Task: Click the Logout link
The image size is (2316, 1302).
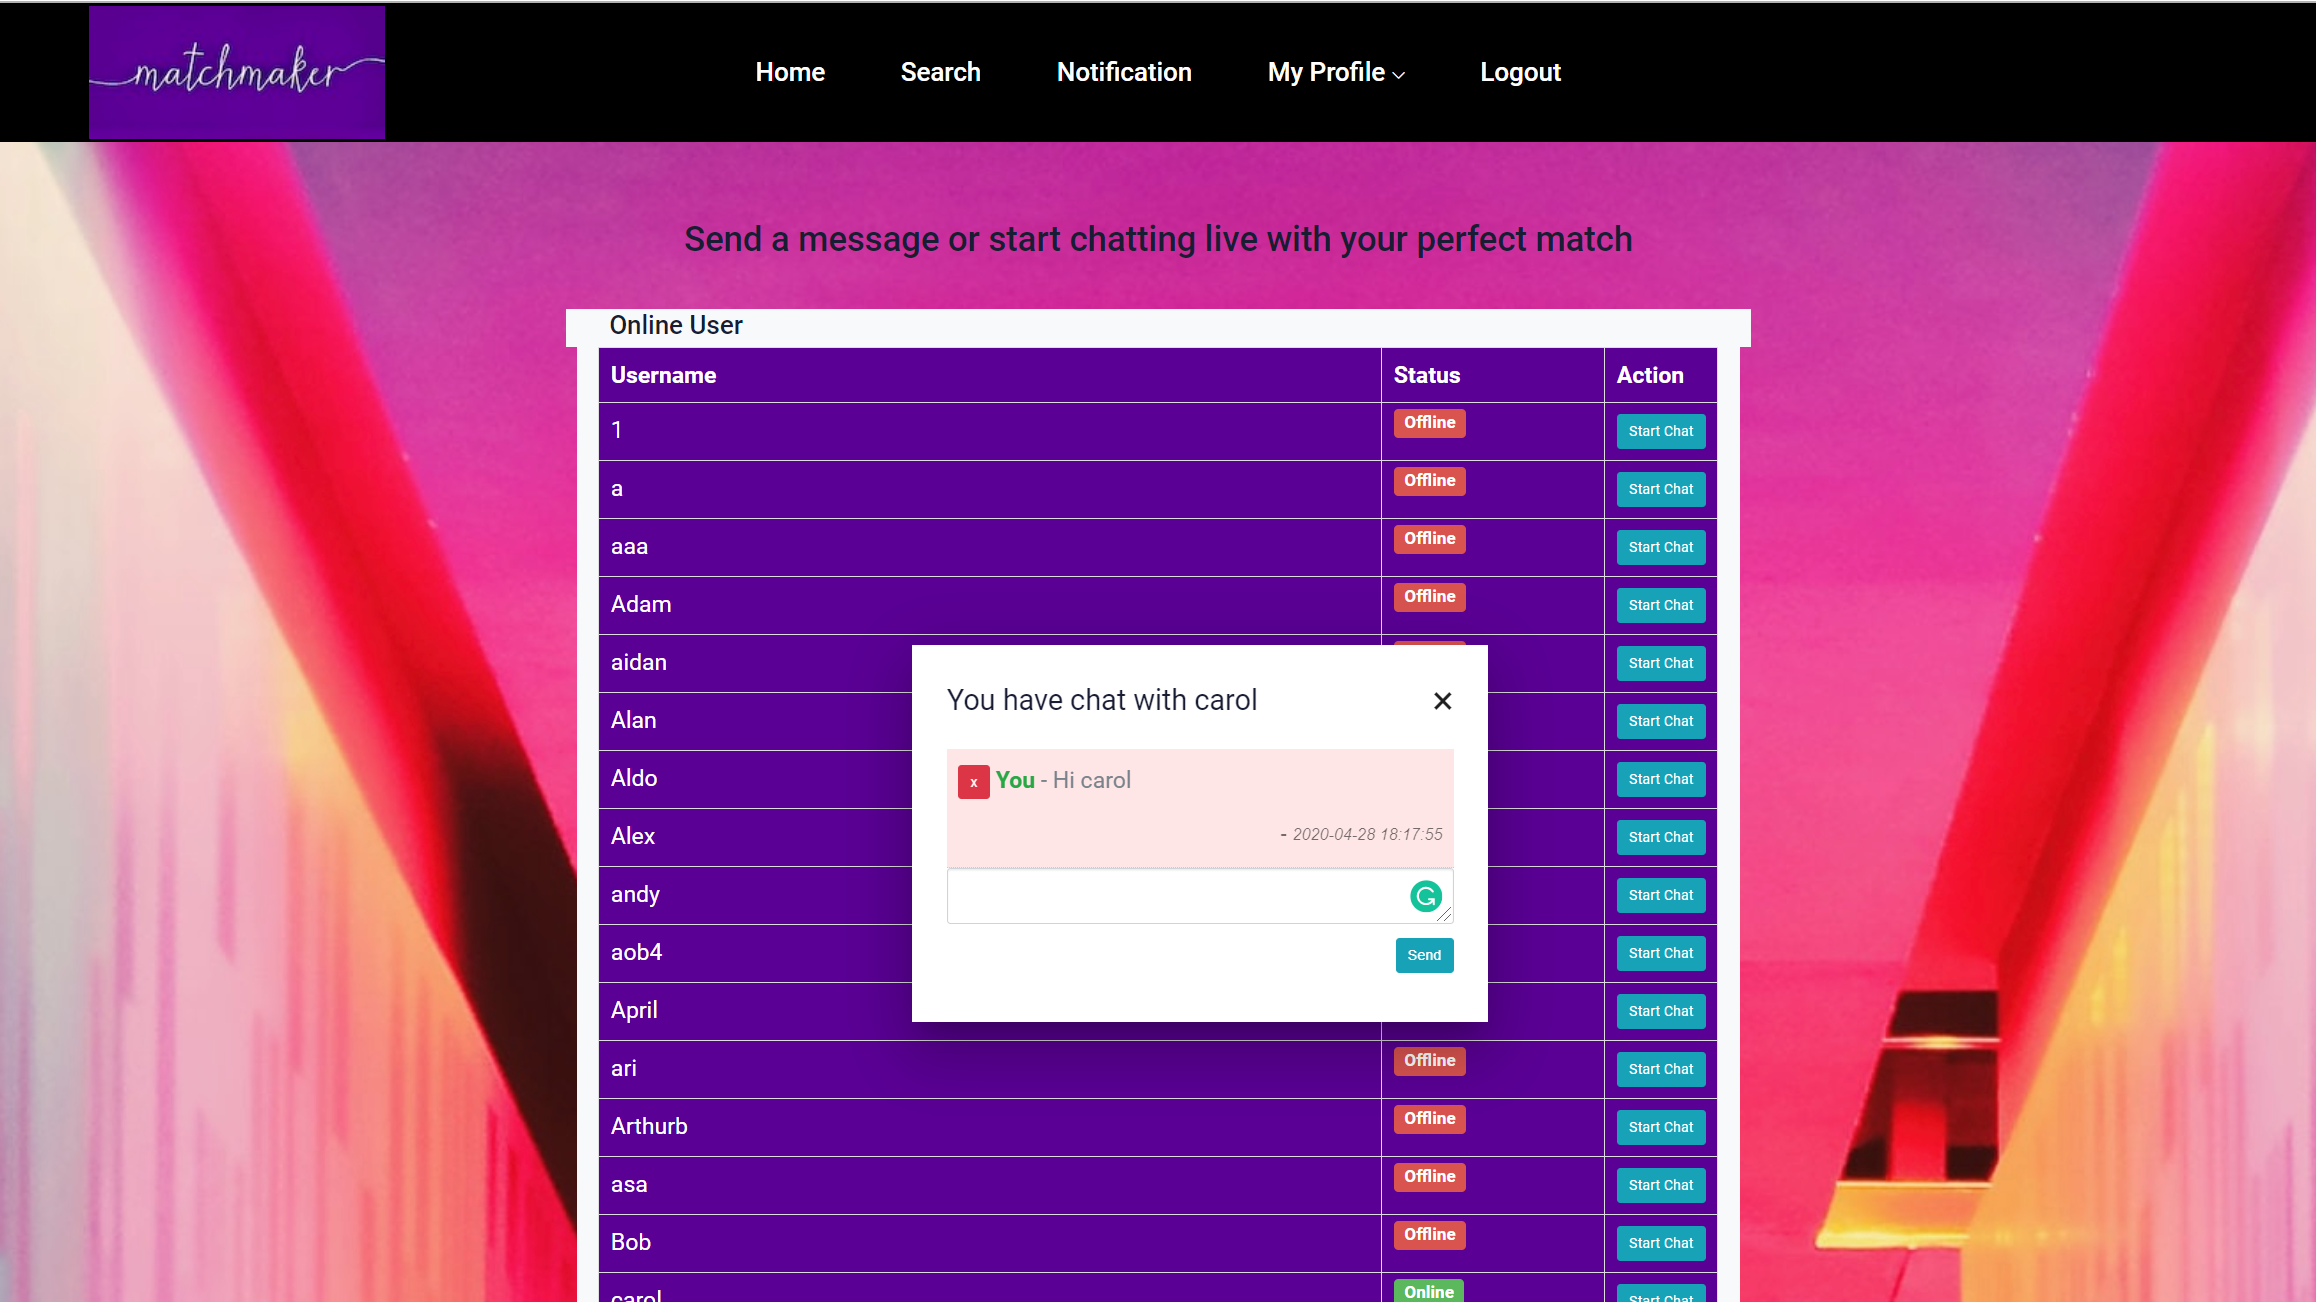Action: 1520,72
